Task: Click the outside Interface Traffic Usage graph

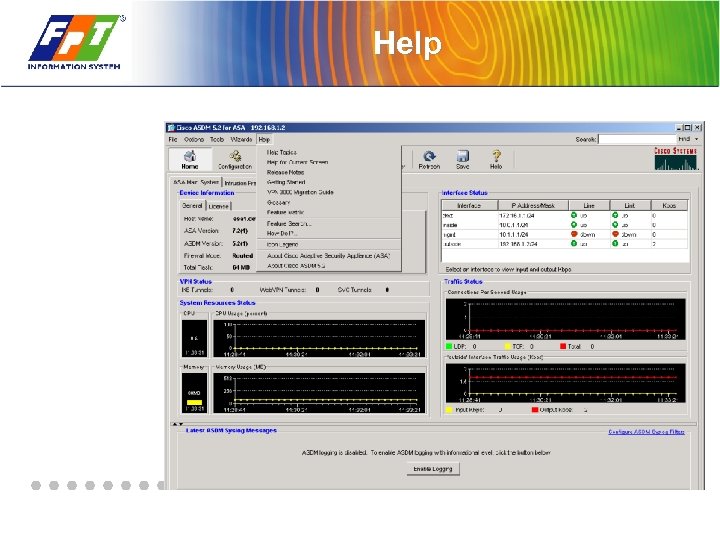Action: coord(565,383)
